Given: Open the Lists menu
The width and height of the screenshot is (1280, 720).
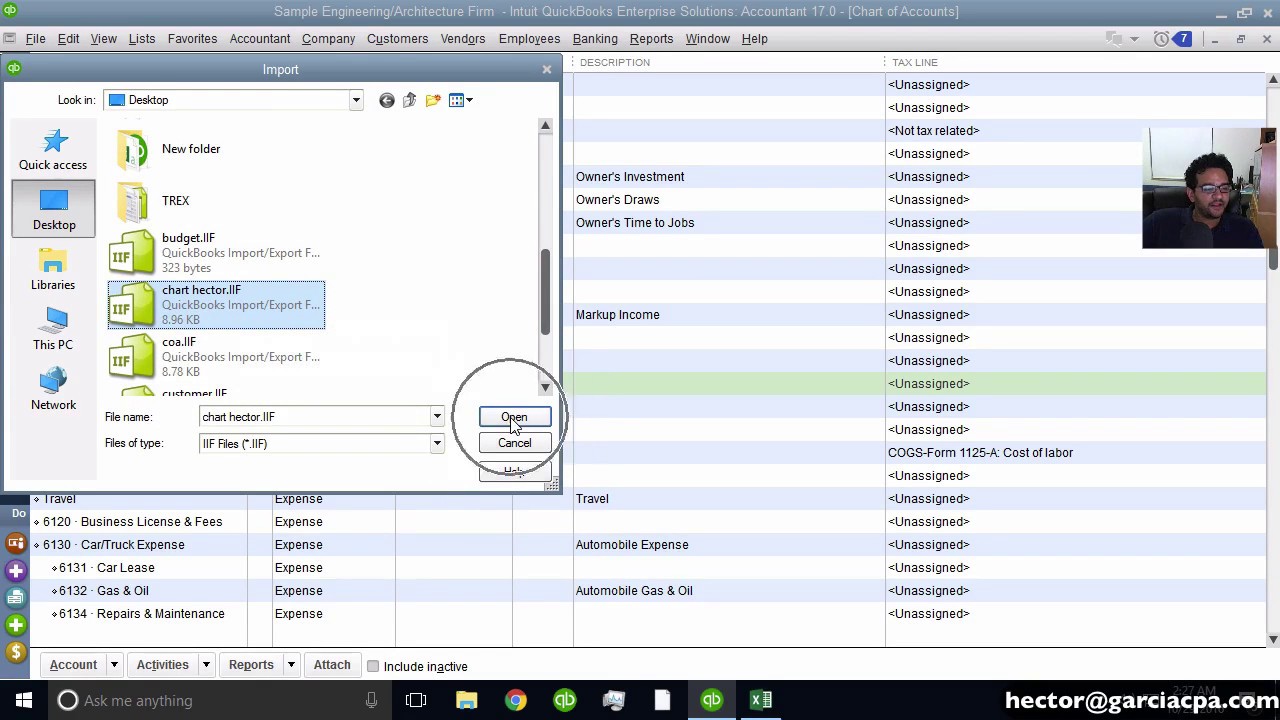Looking at the screenshot, I should coord(142,39).
